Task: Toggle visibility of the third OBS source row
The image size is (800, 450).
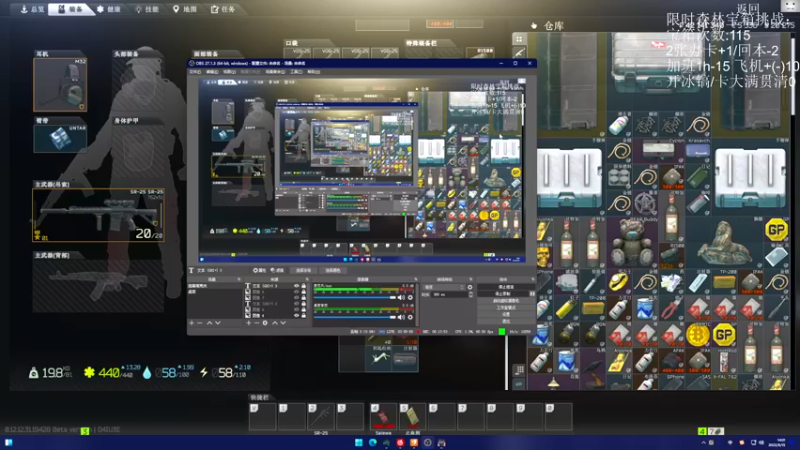Action: [x=296, y=297]
